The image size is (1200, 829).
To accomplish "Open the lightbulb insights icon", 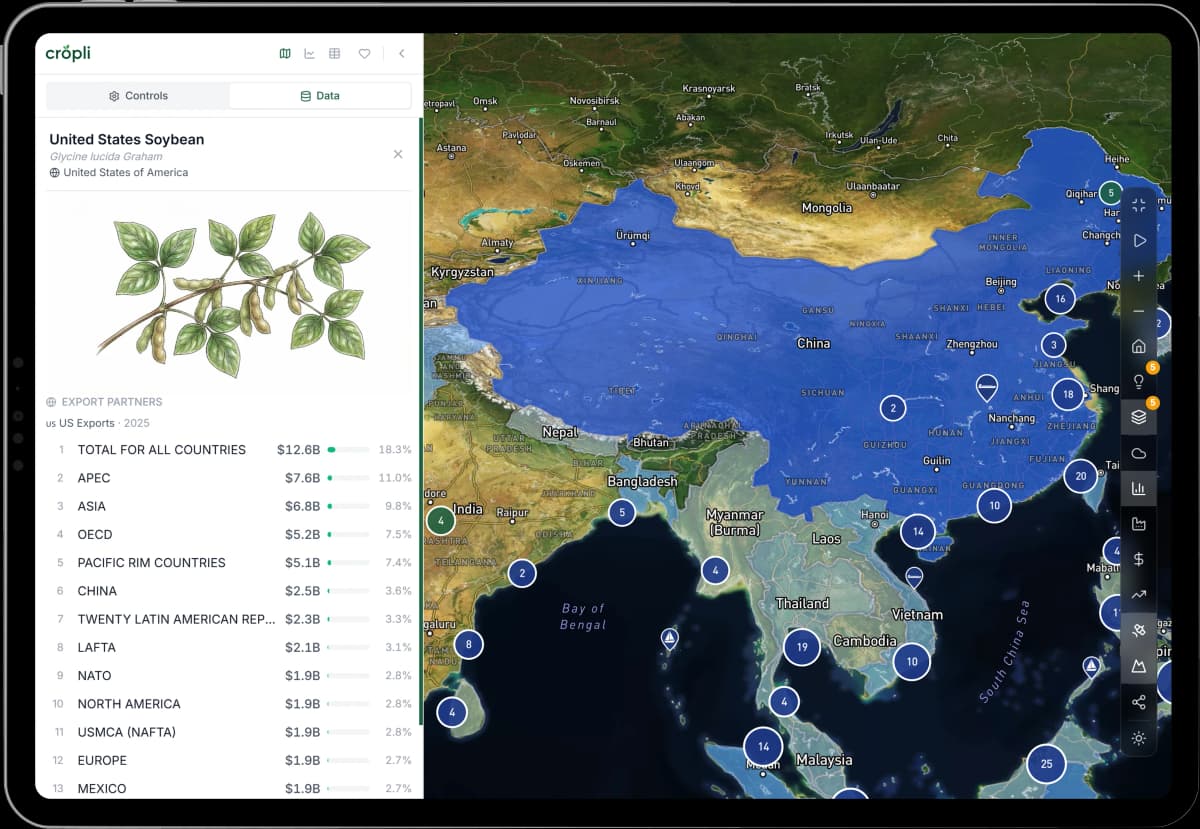I will (1139, 382).
